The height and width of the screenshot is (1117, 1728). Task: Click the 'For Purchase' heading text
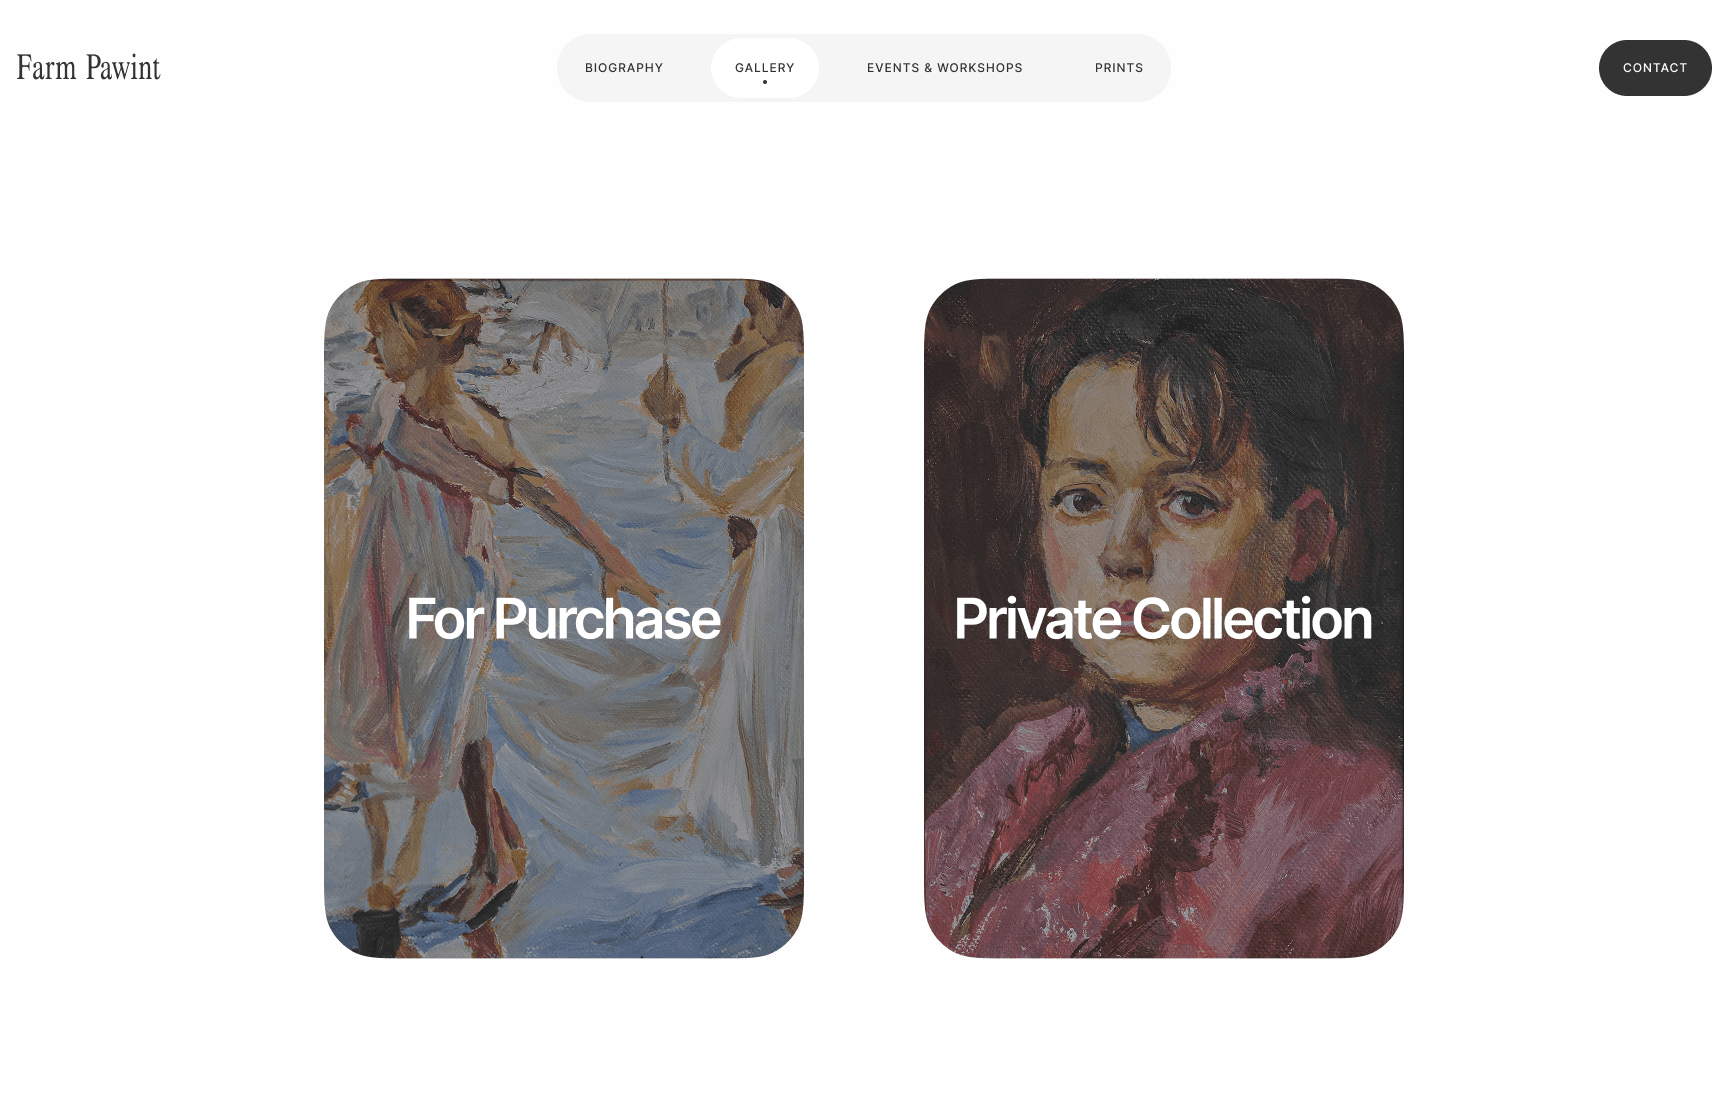[x=563, y=619]
